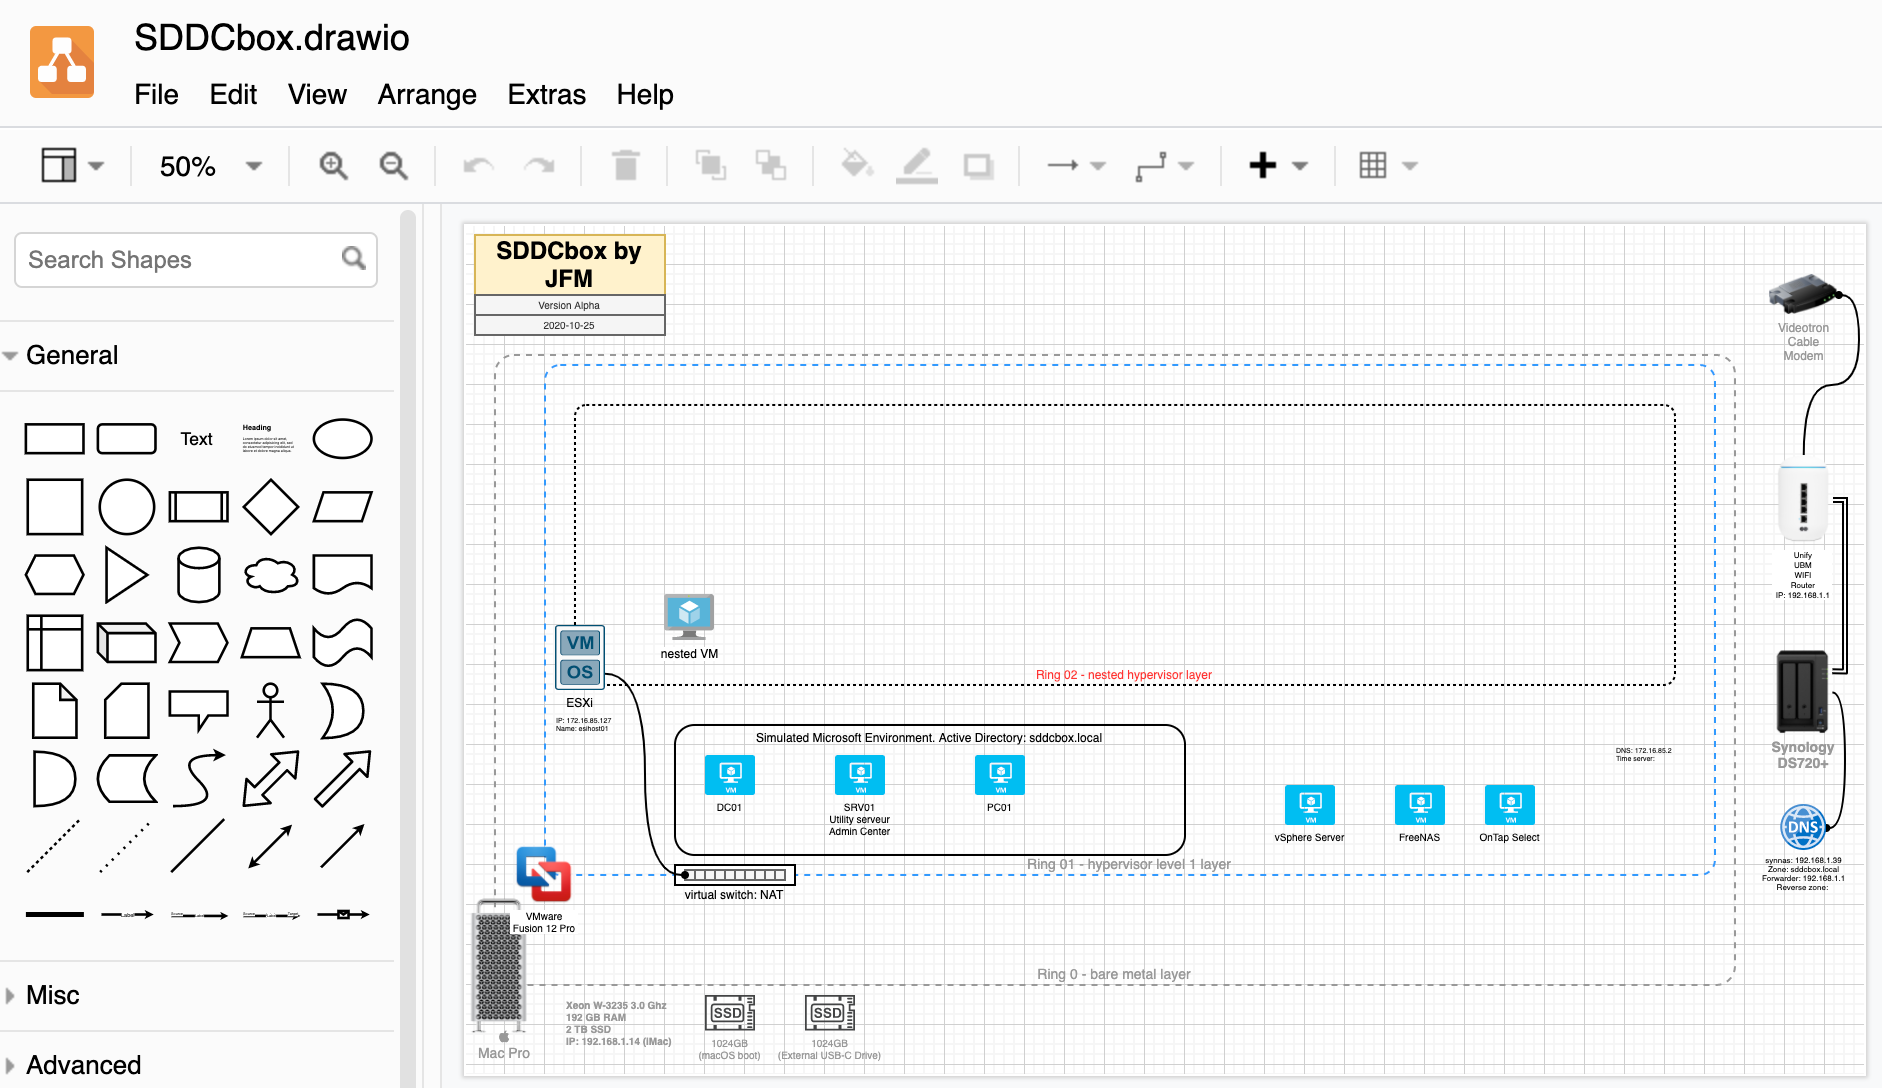Open the Help menu
The image size is (1882, 1088).
tap(645, 94)
